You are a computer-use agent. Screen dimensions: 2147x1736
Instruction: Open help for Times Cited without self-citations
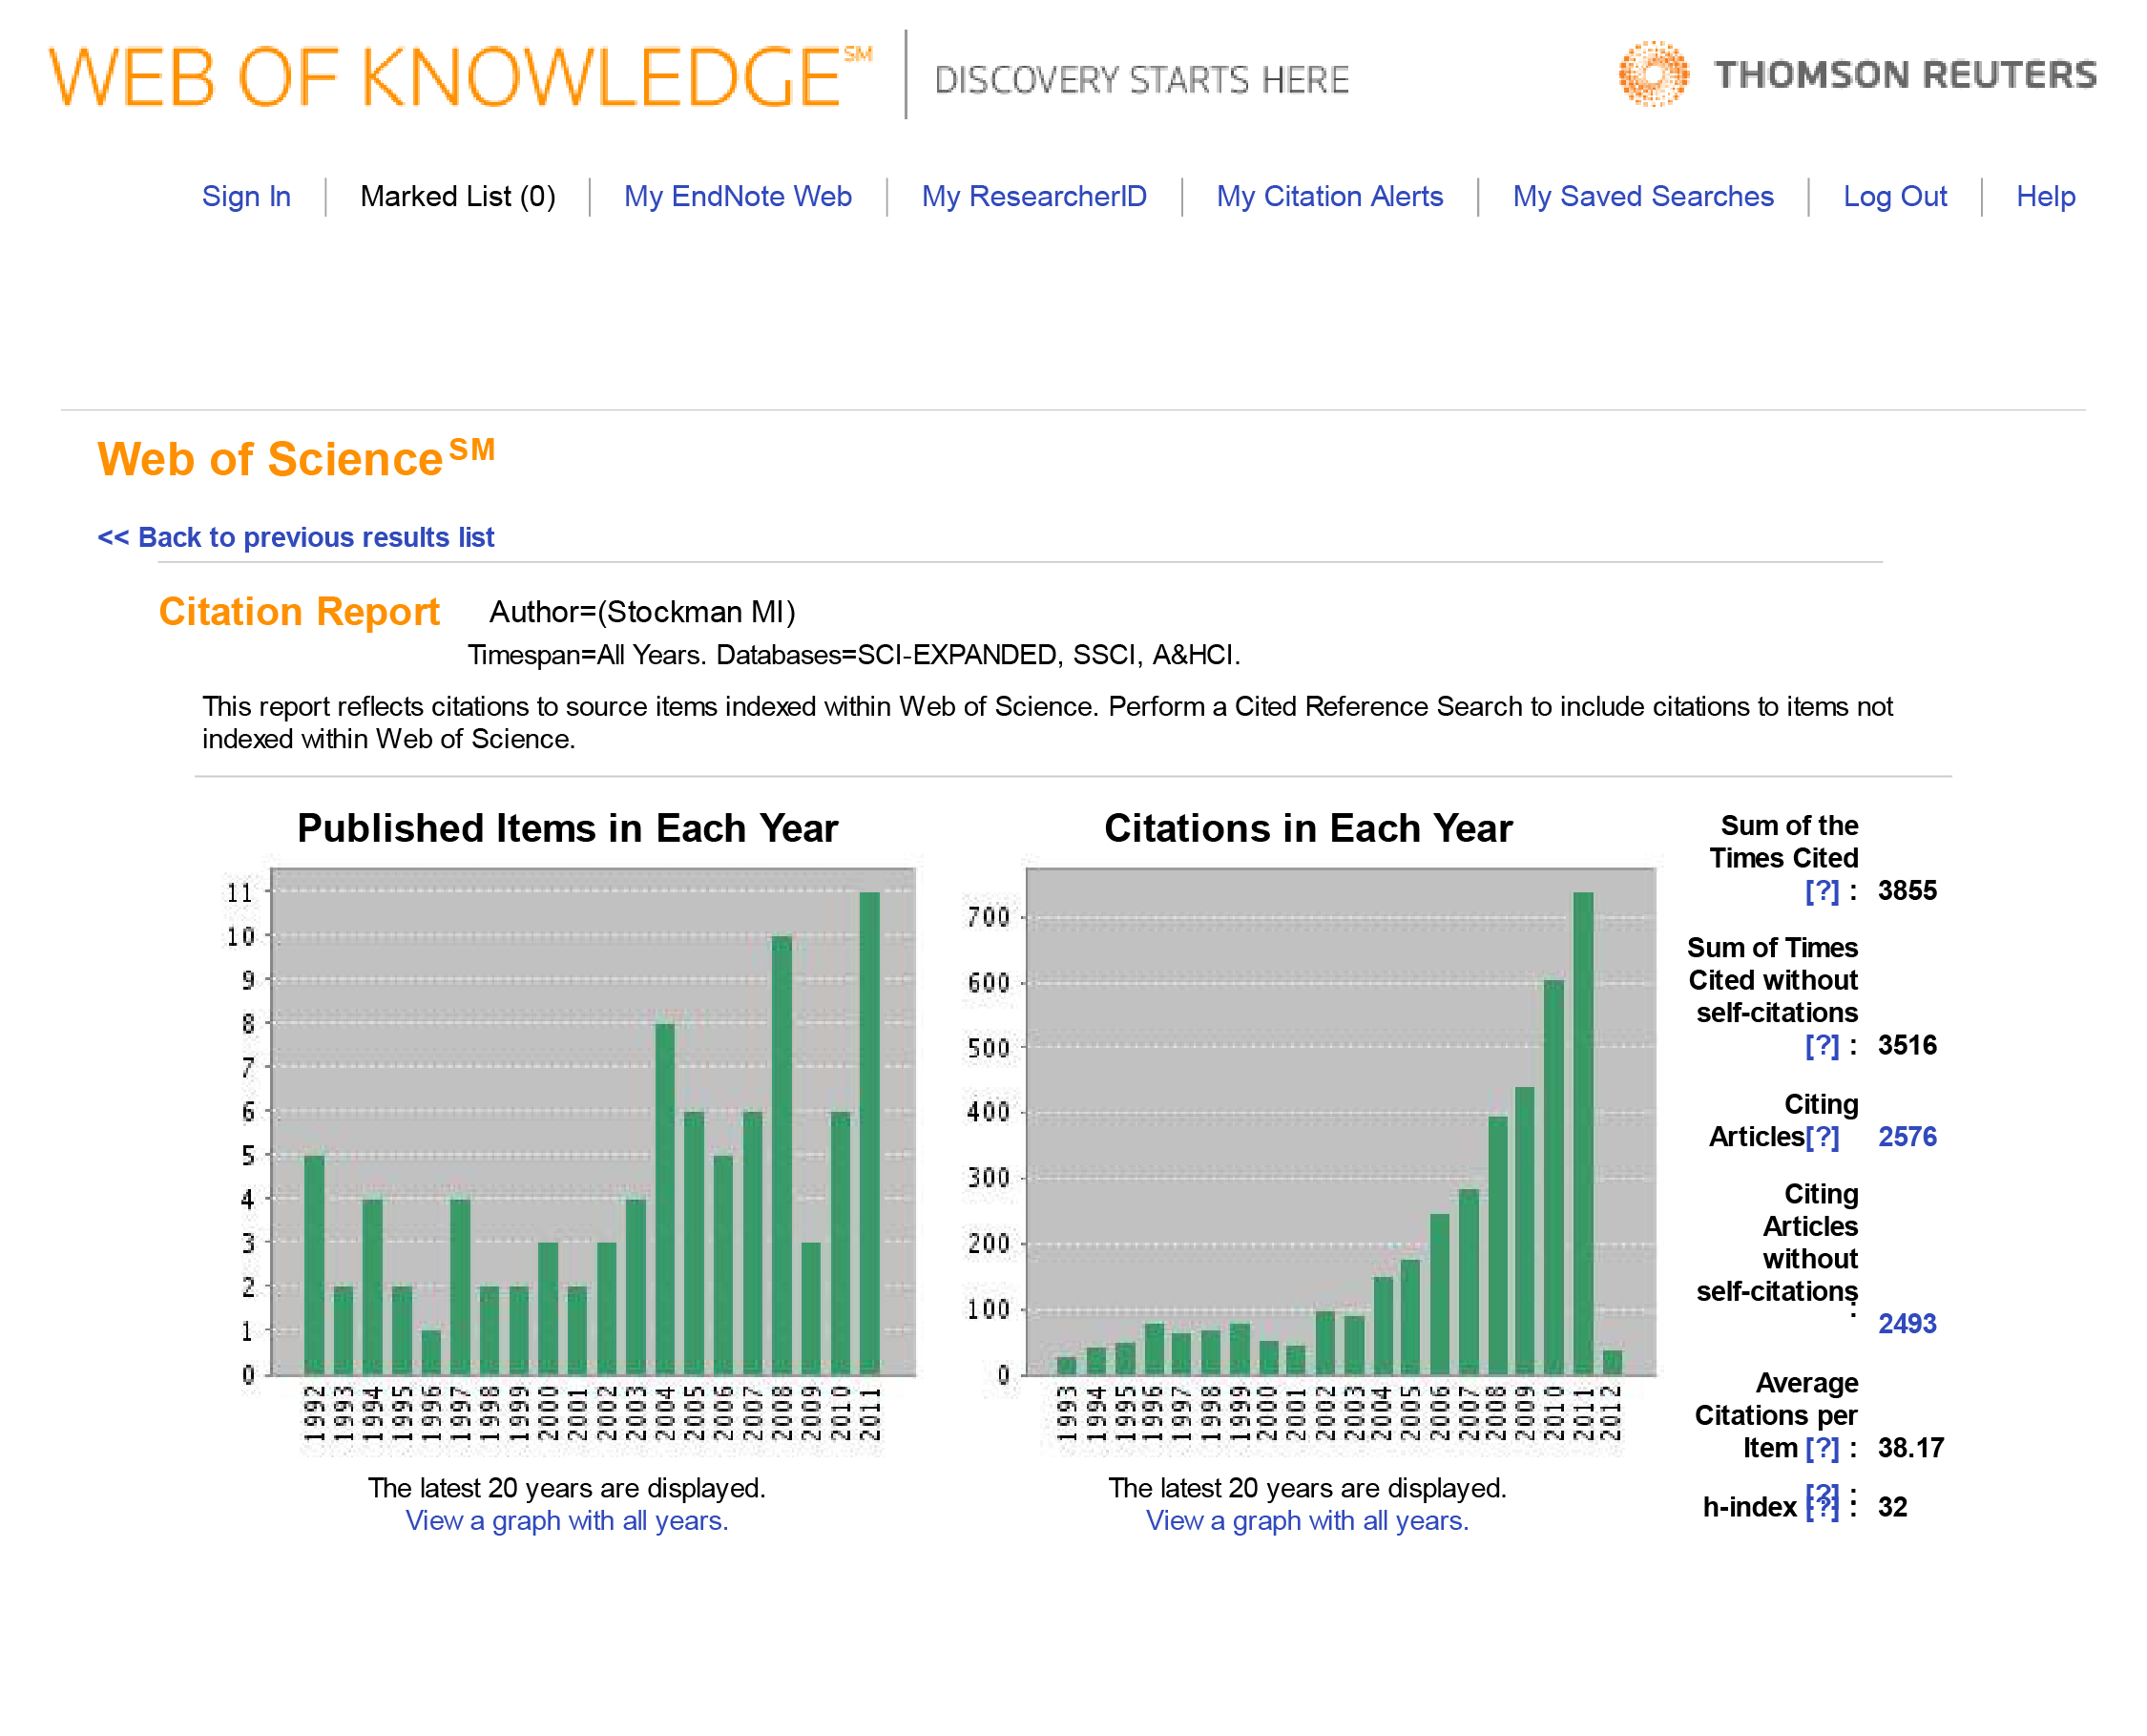click(1821, 1045)
